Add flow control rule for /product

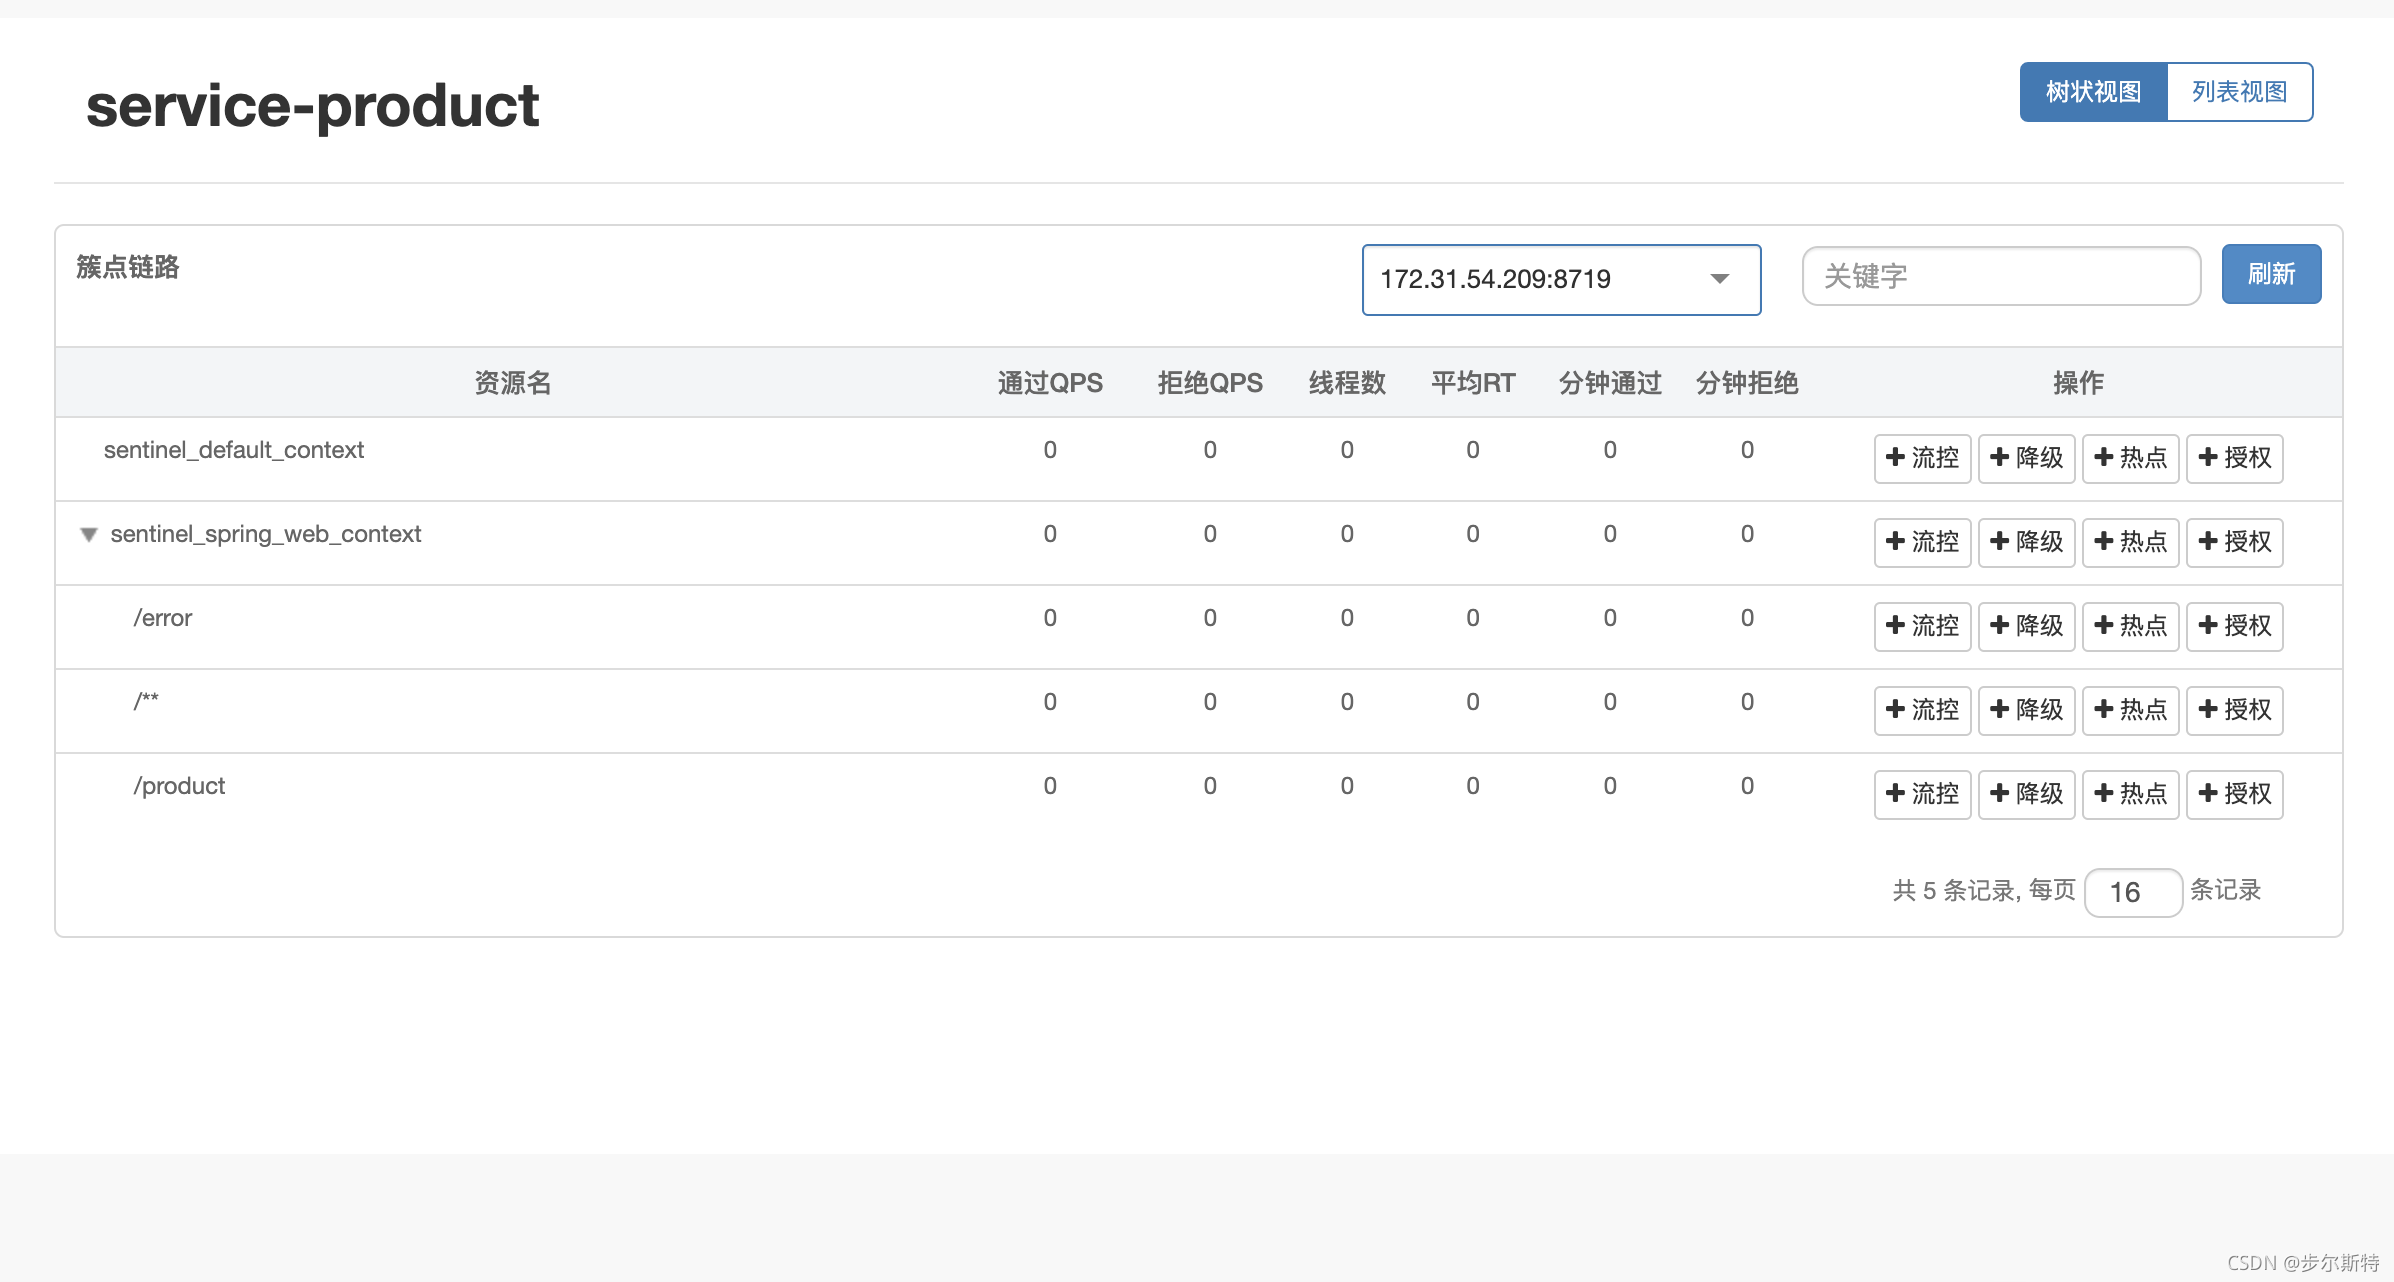[x=1921, y=794]
